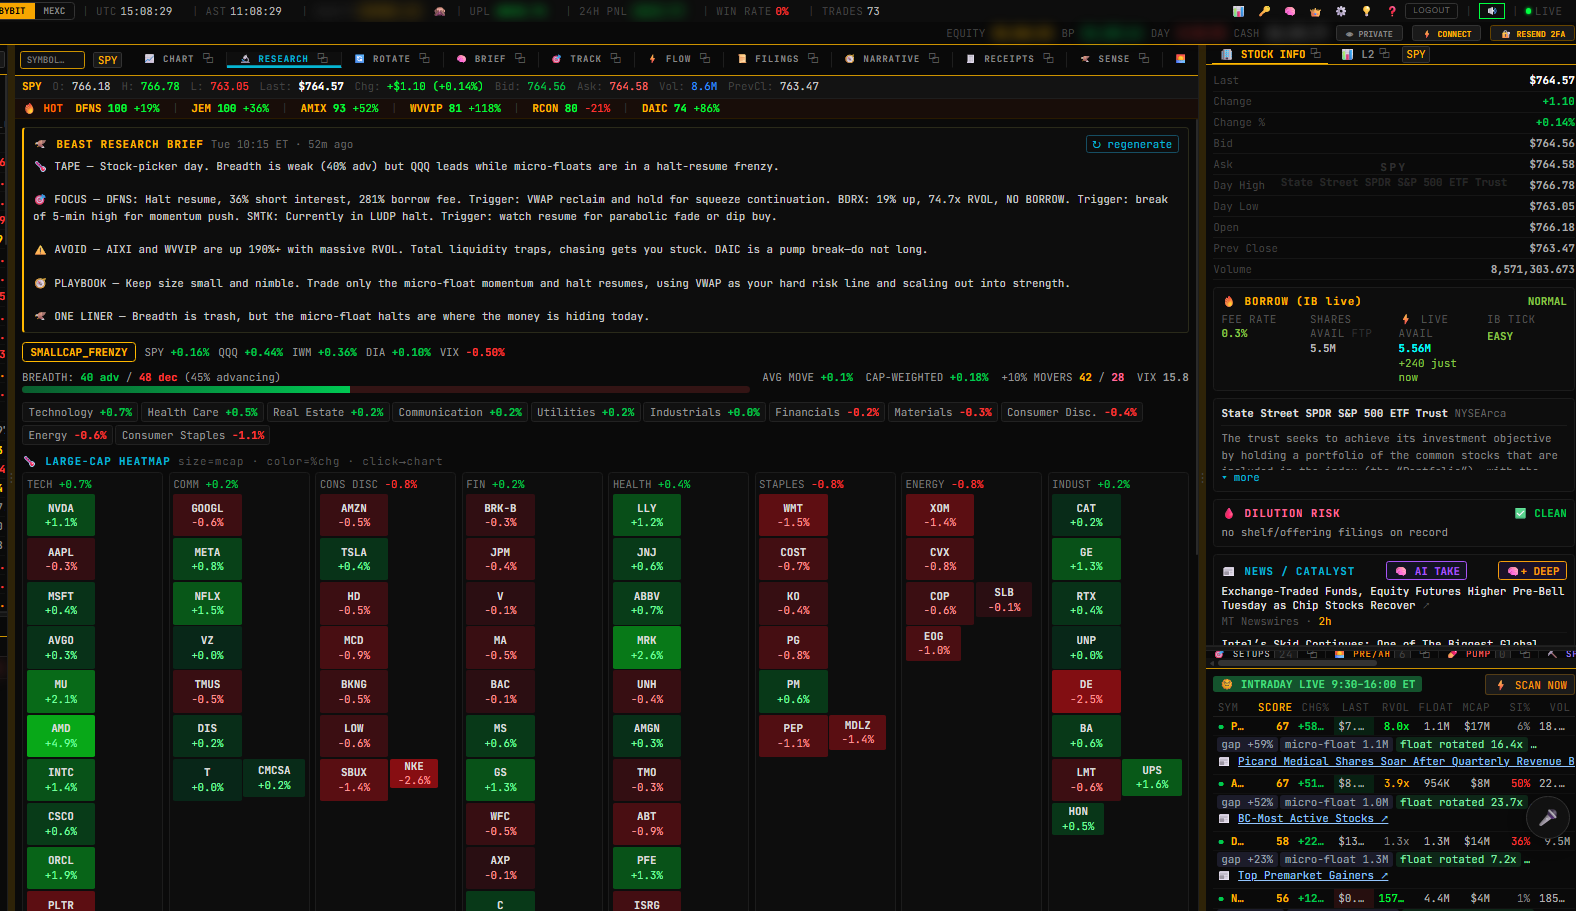1576x911 pixels.
Task: Switch to the ROTATE tab
Action: (x=382, y=59)
